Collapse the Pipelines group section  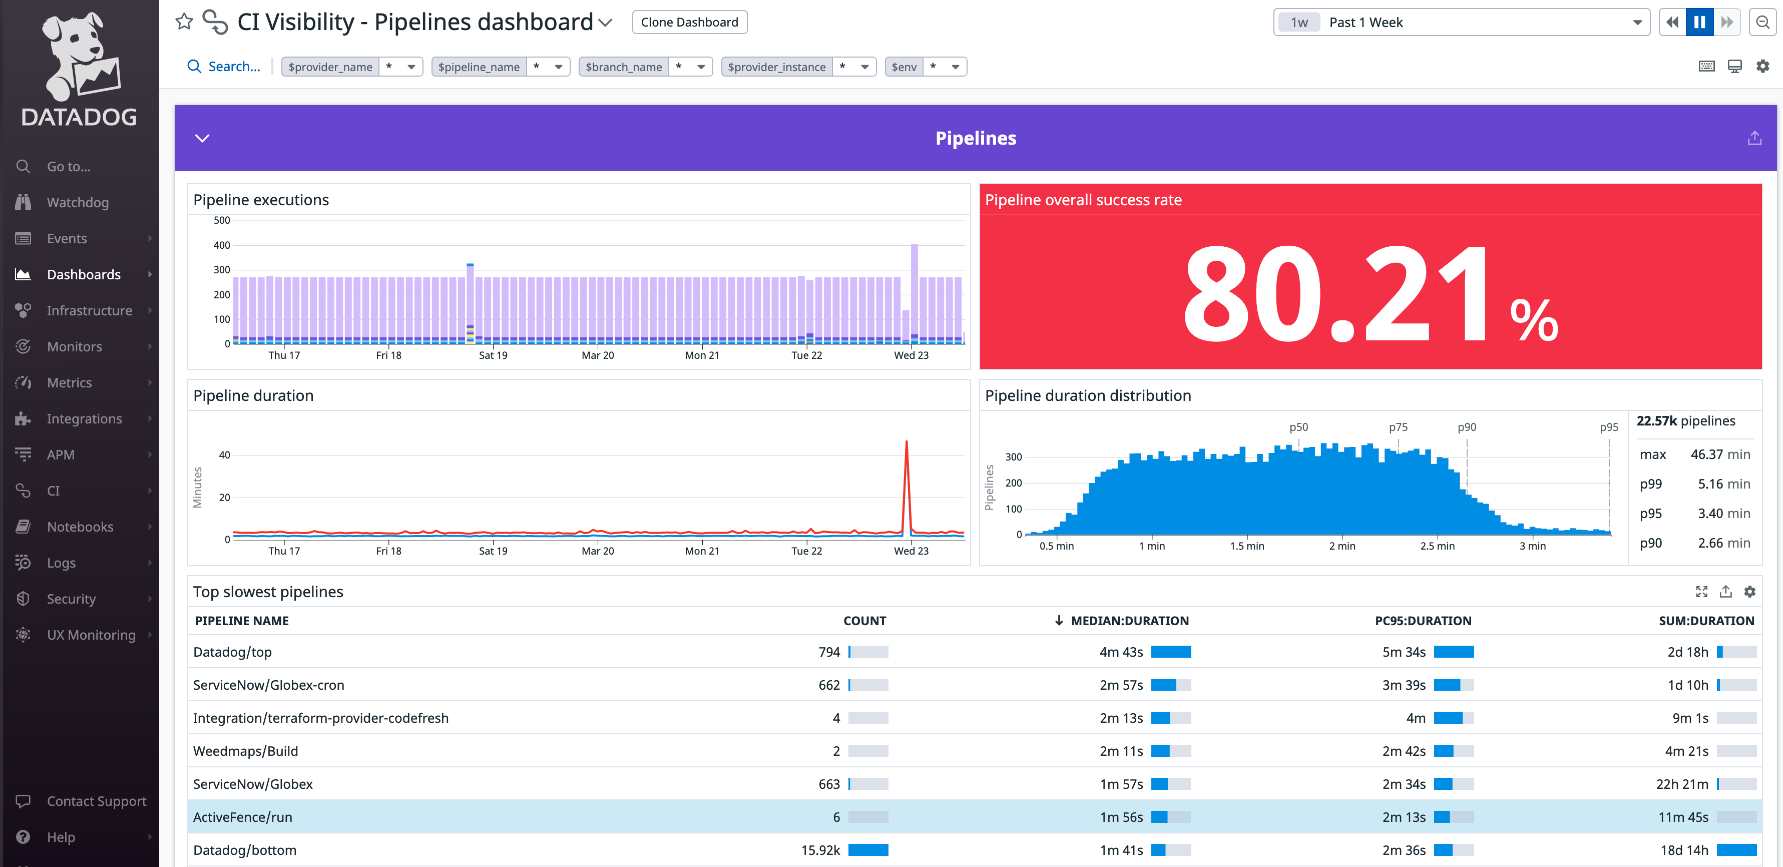point(202,138)
